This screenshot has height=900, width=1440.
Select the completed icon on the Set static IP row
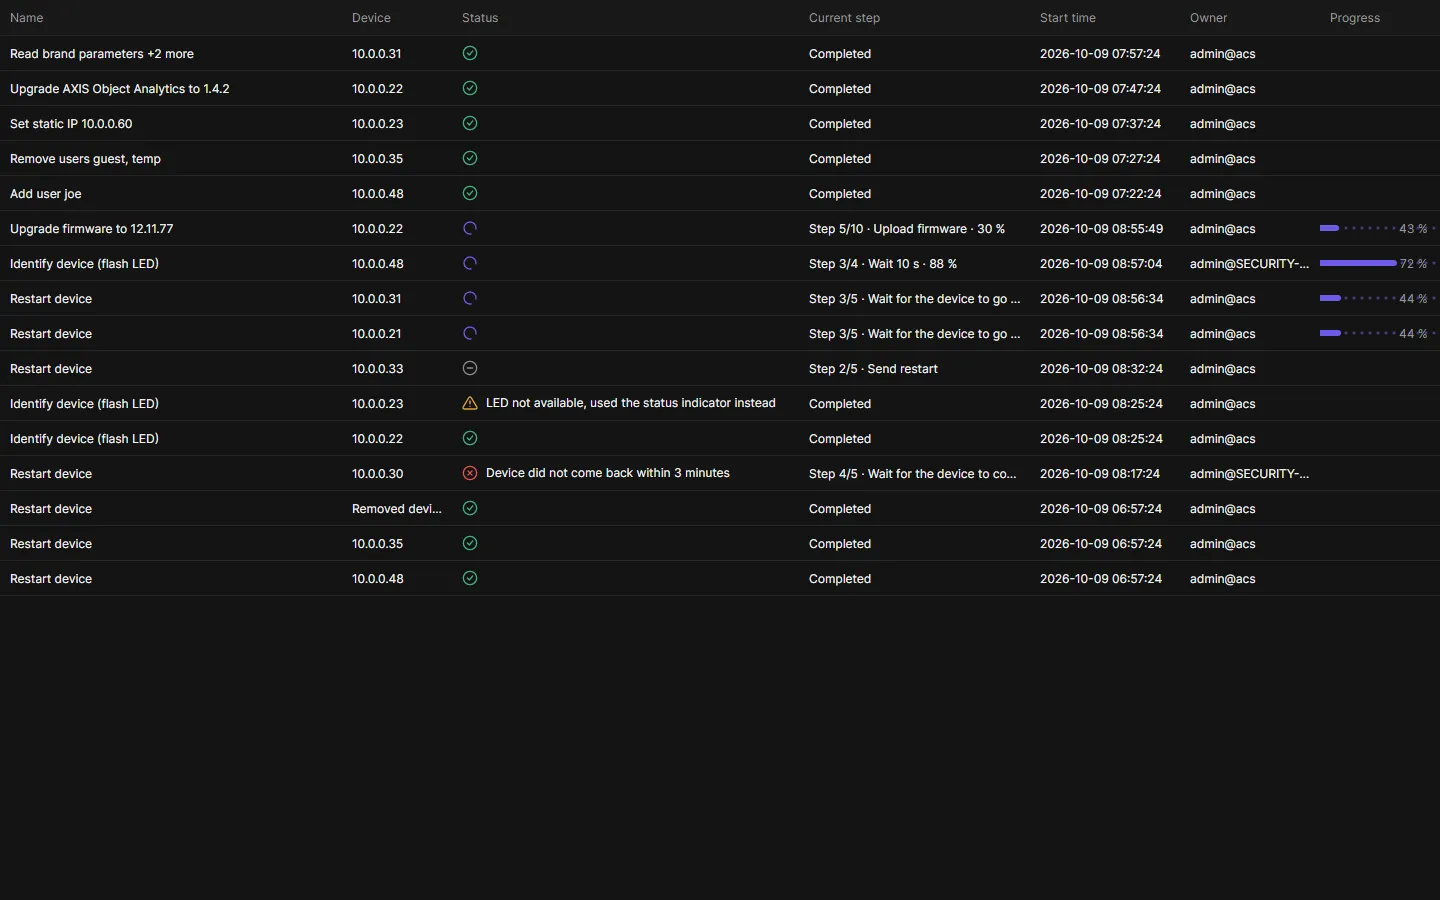click(470, 123)
